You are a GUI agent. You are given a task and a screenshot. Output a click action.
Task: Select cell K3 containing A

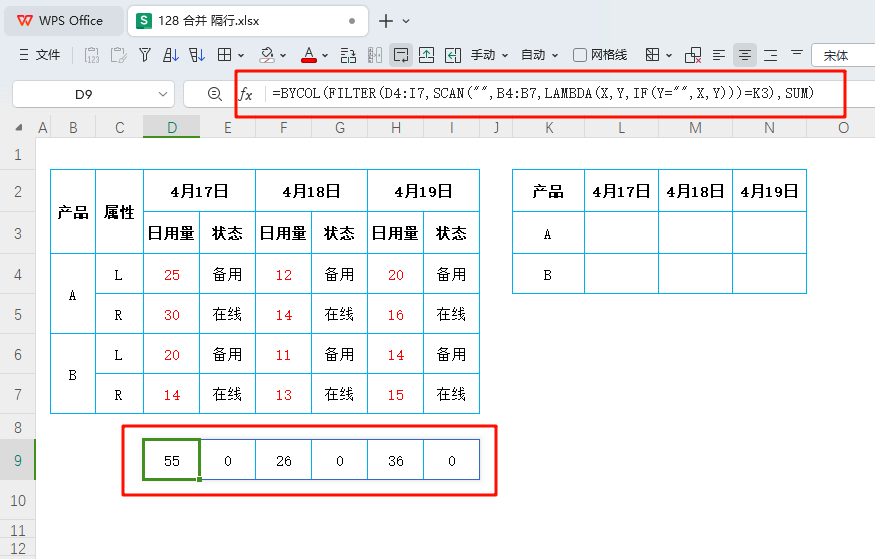coord(549,234)
